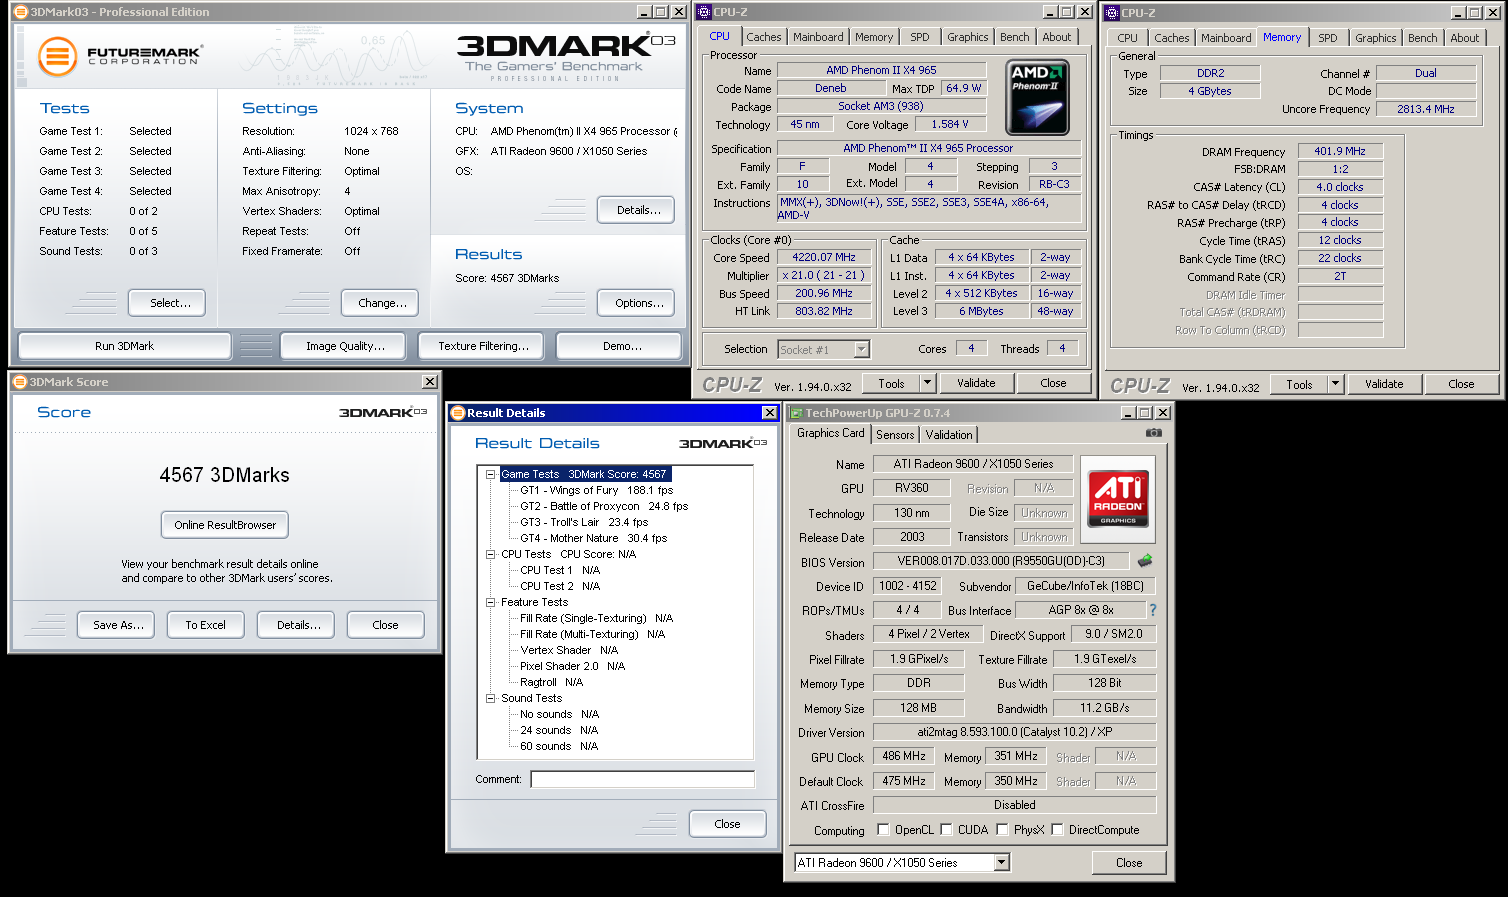Close the Result Details dialog with Close button
The height and width of the screenshot is (897, 1508).
(727, 824)
